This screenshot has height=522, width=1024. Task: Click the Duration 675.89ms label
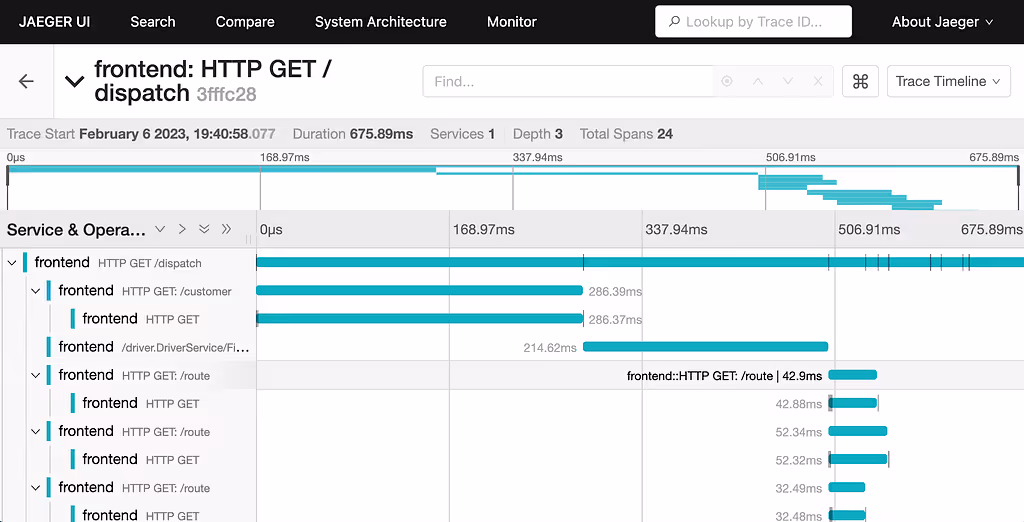353,134
